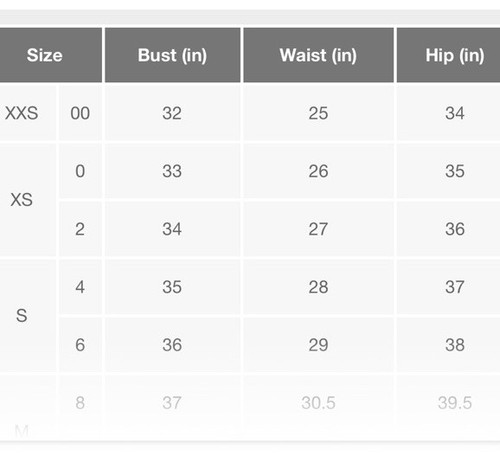Click numeric size 6 cell
This screenshot has width=500, height=464.
click(80, 345)
